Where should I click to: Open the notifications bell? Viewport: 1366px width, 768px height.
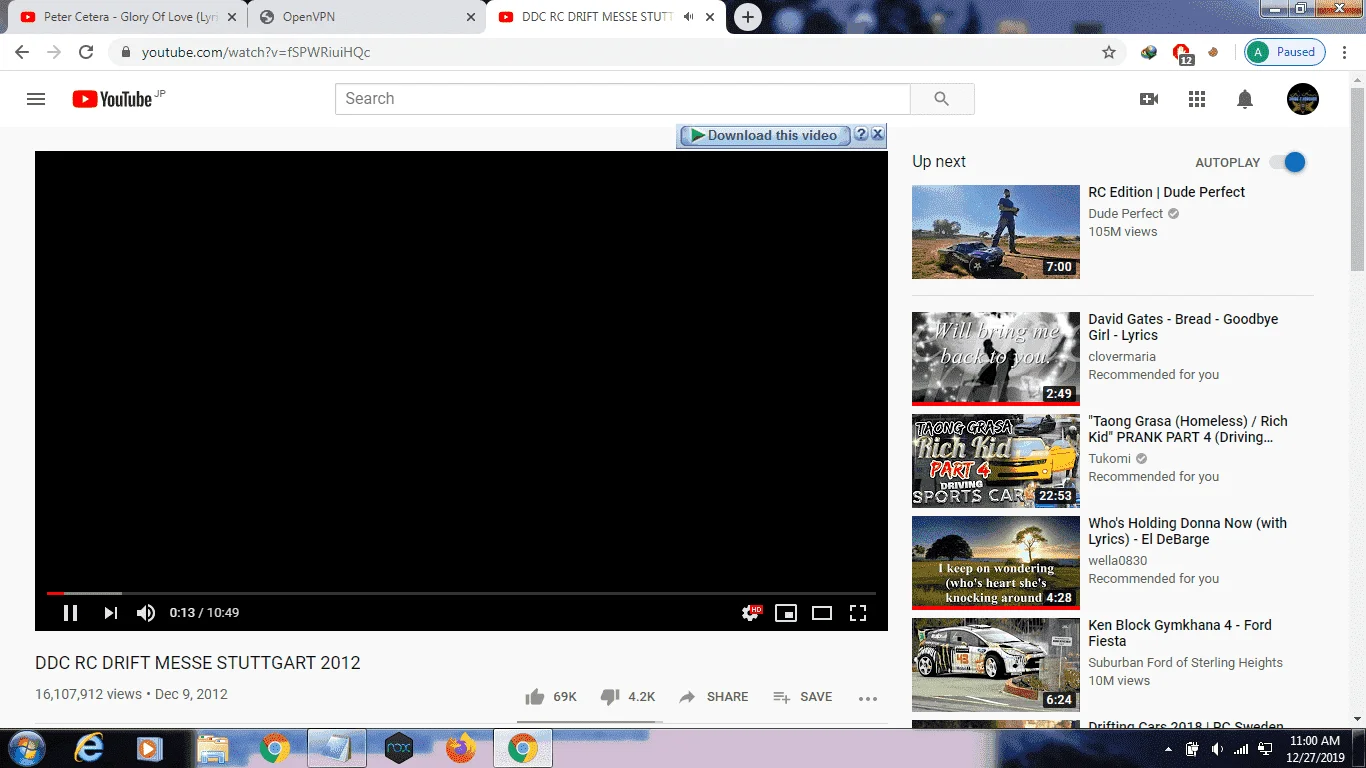[x=1245, y=99]
